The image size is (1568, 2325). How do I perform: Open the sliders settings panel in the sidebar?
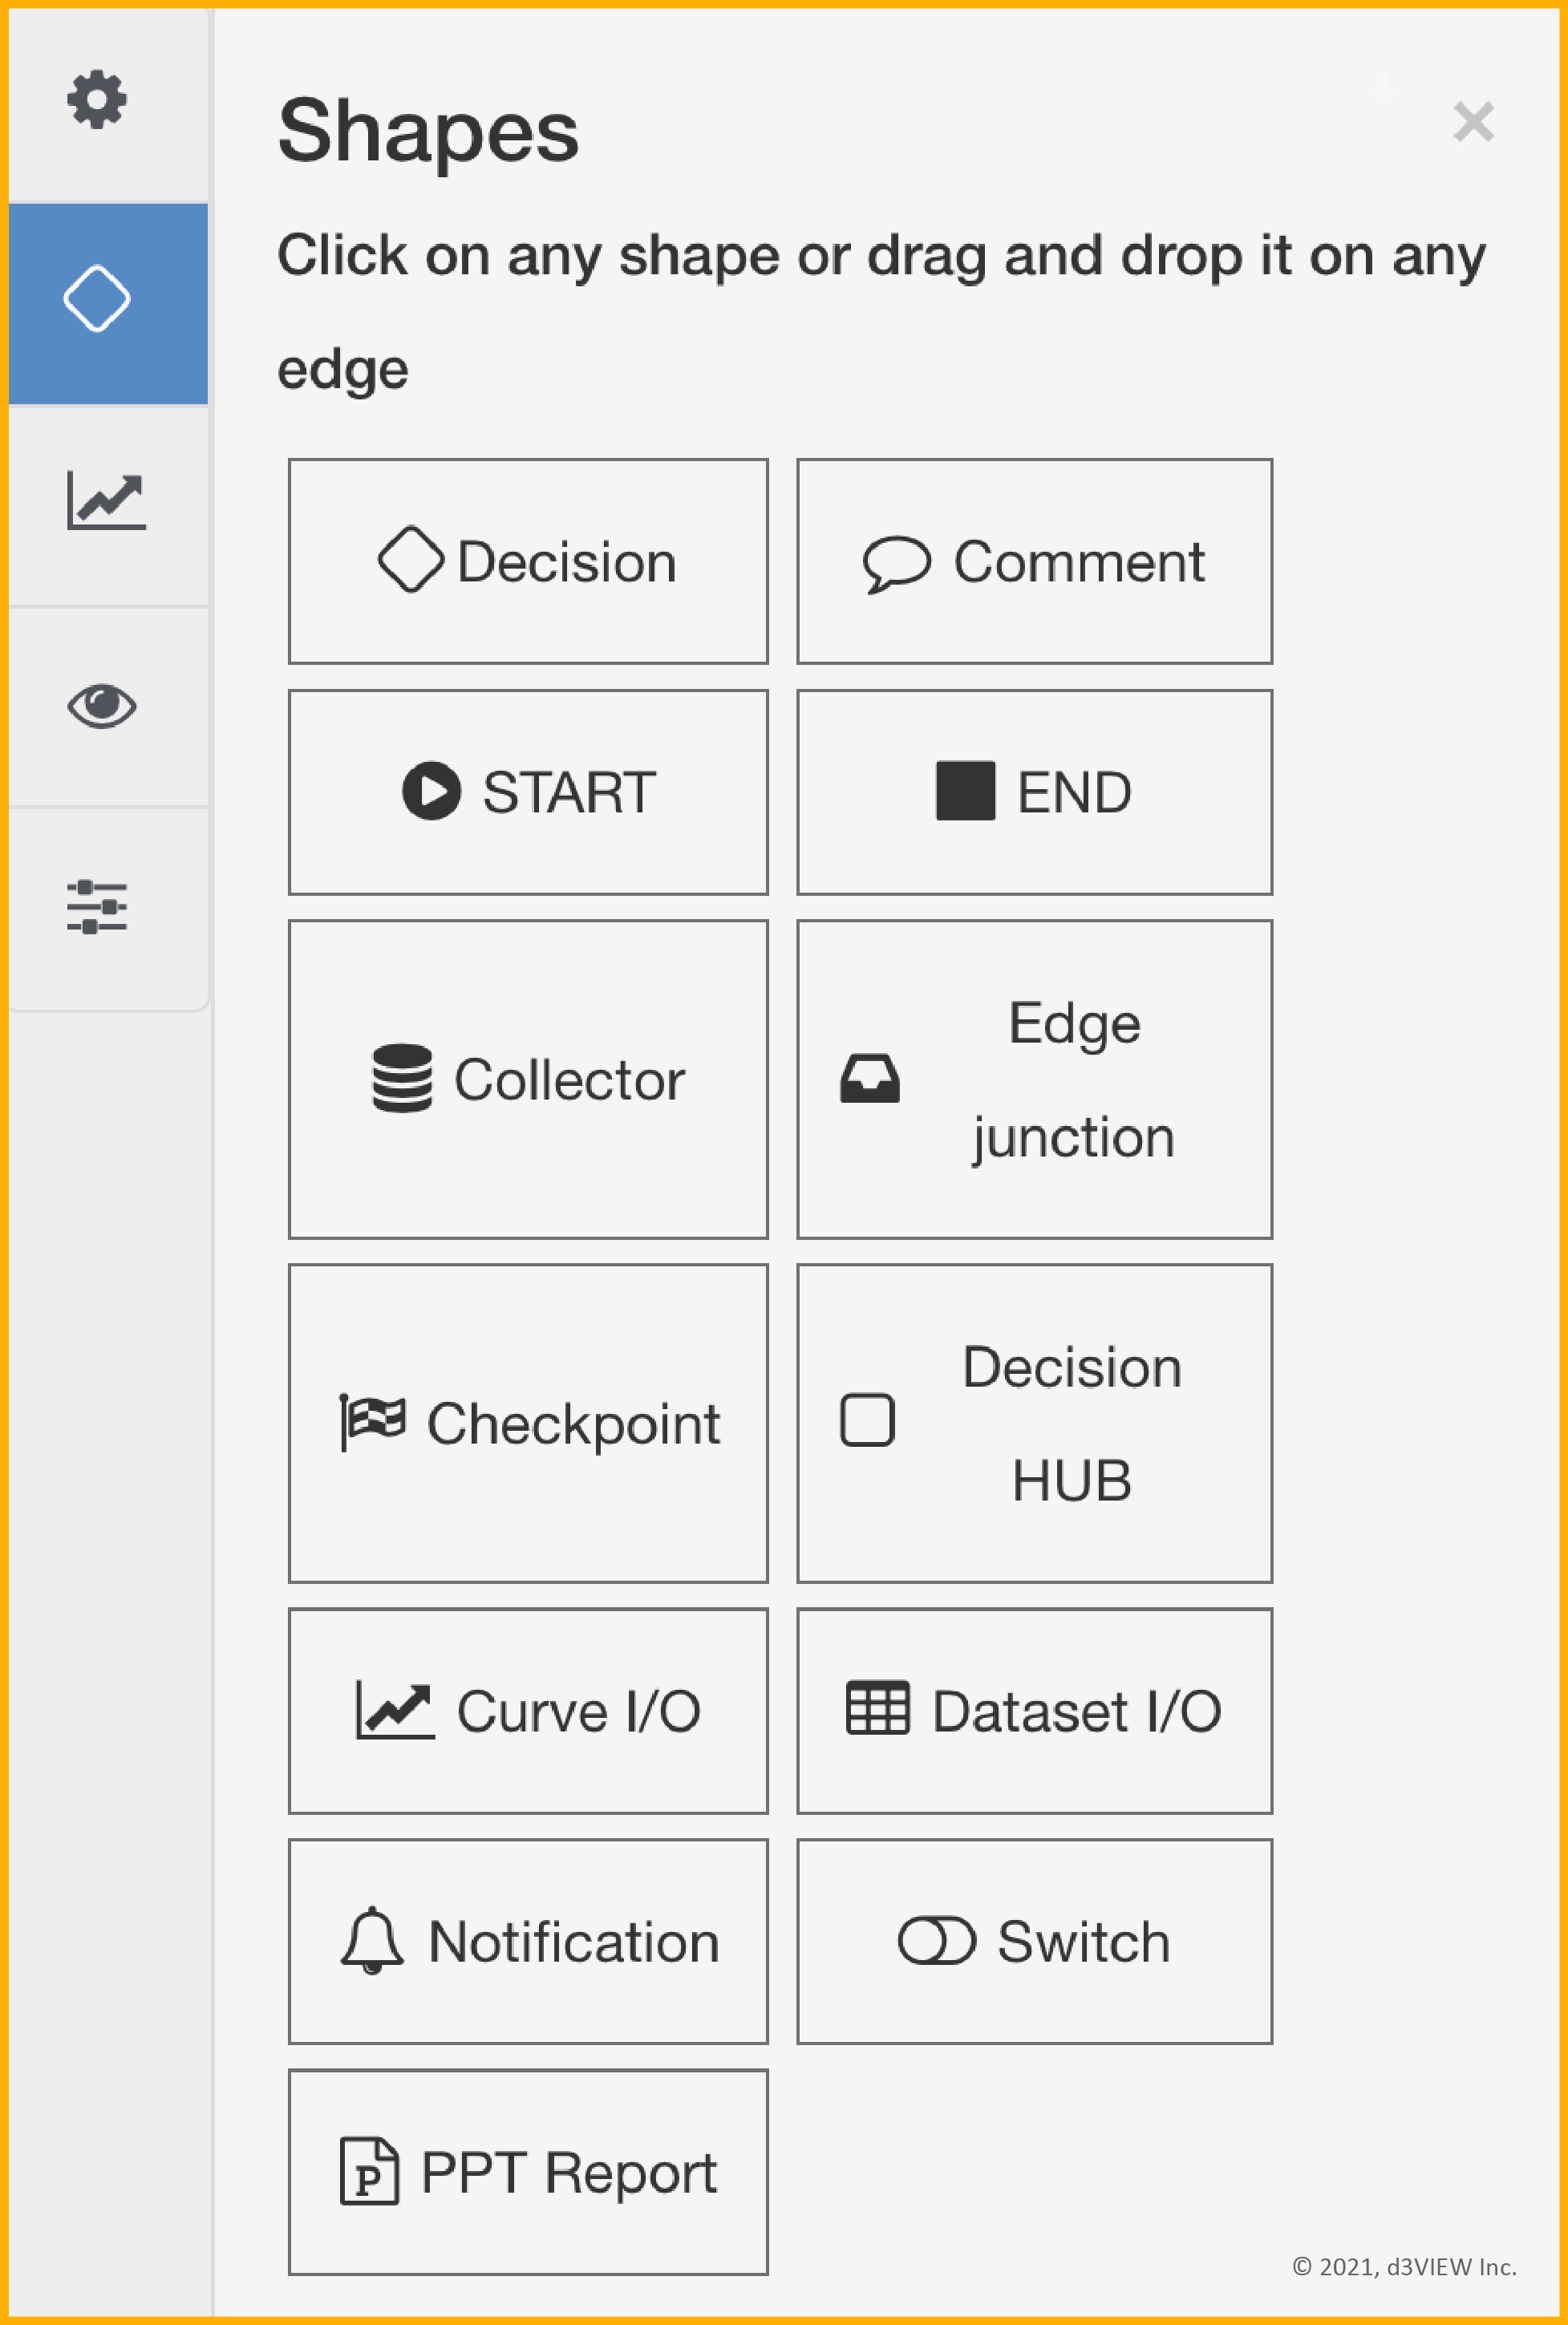97,905
